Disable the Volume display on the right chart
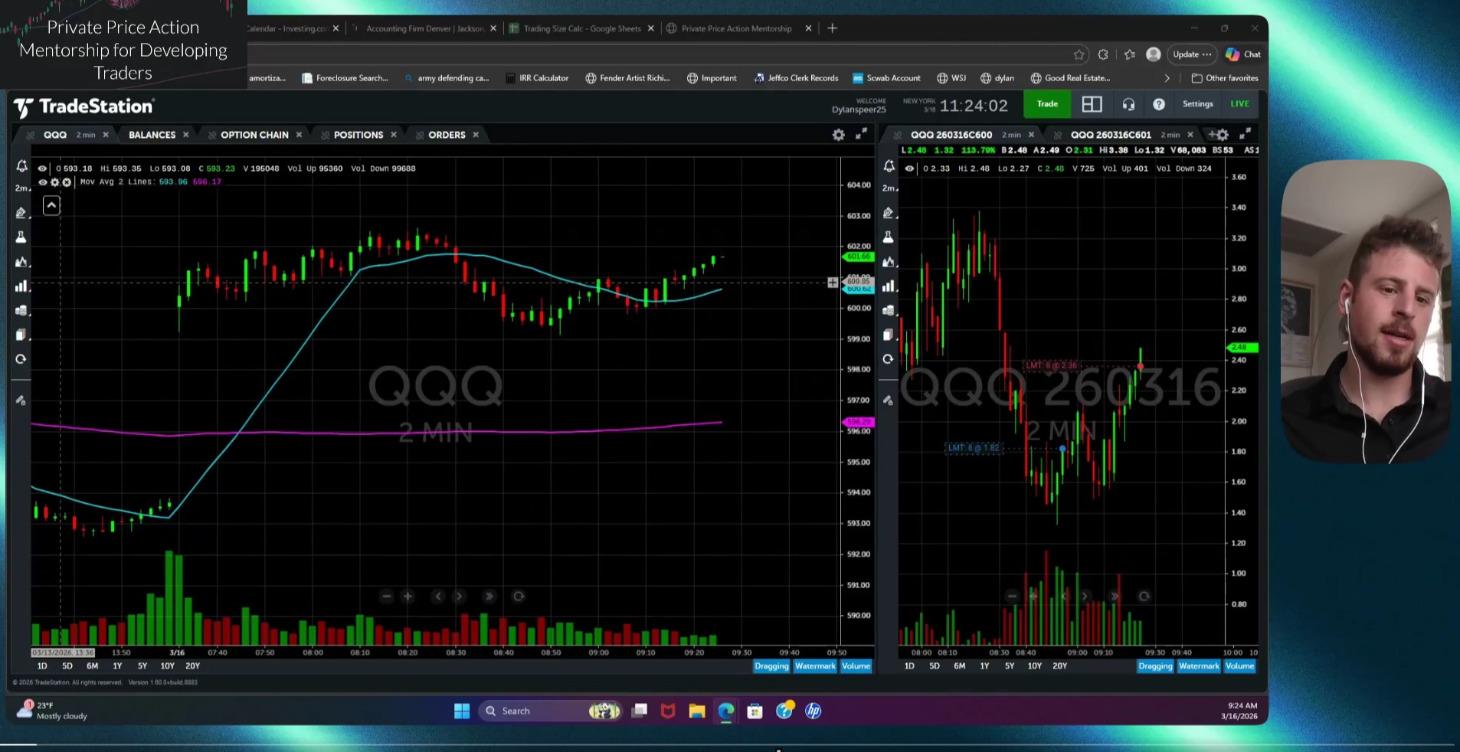The height and width of the screenshot is (752, 1460). pyautogui.click(x=1240, y=666)
